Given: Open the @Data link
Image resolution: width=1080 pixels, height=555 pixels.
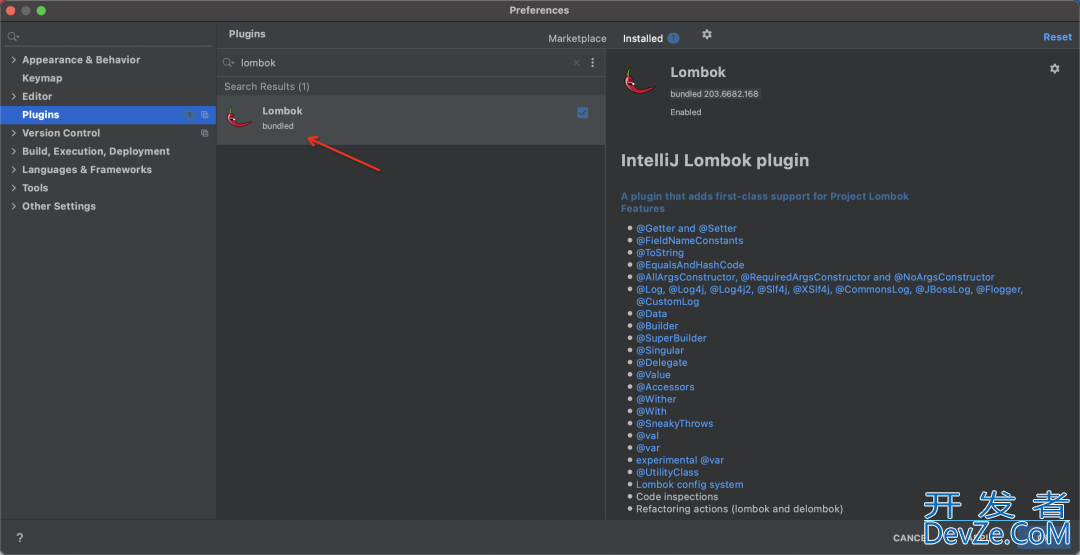Looking at the screenshot, I should coord(652,314).
